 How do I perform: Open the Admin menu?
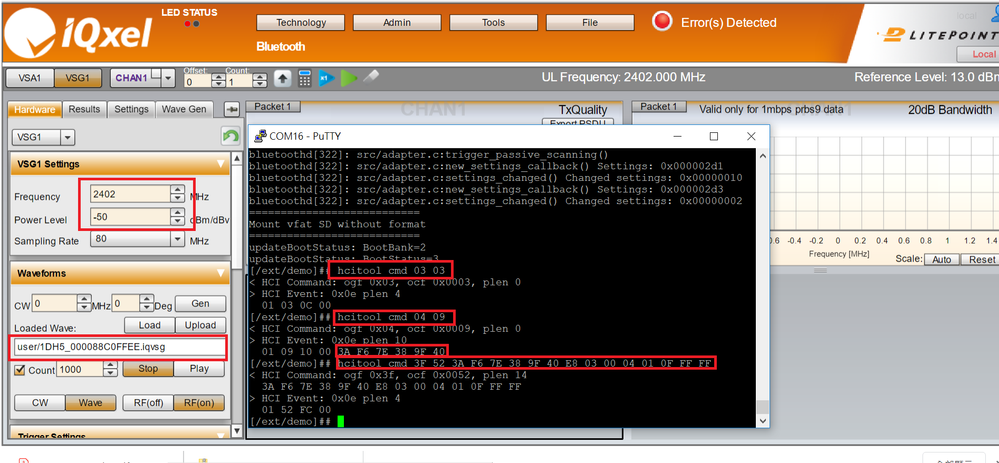click(x=397, y=22)
